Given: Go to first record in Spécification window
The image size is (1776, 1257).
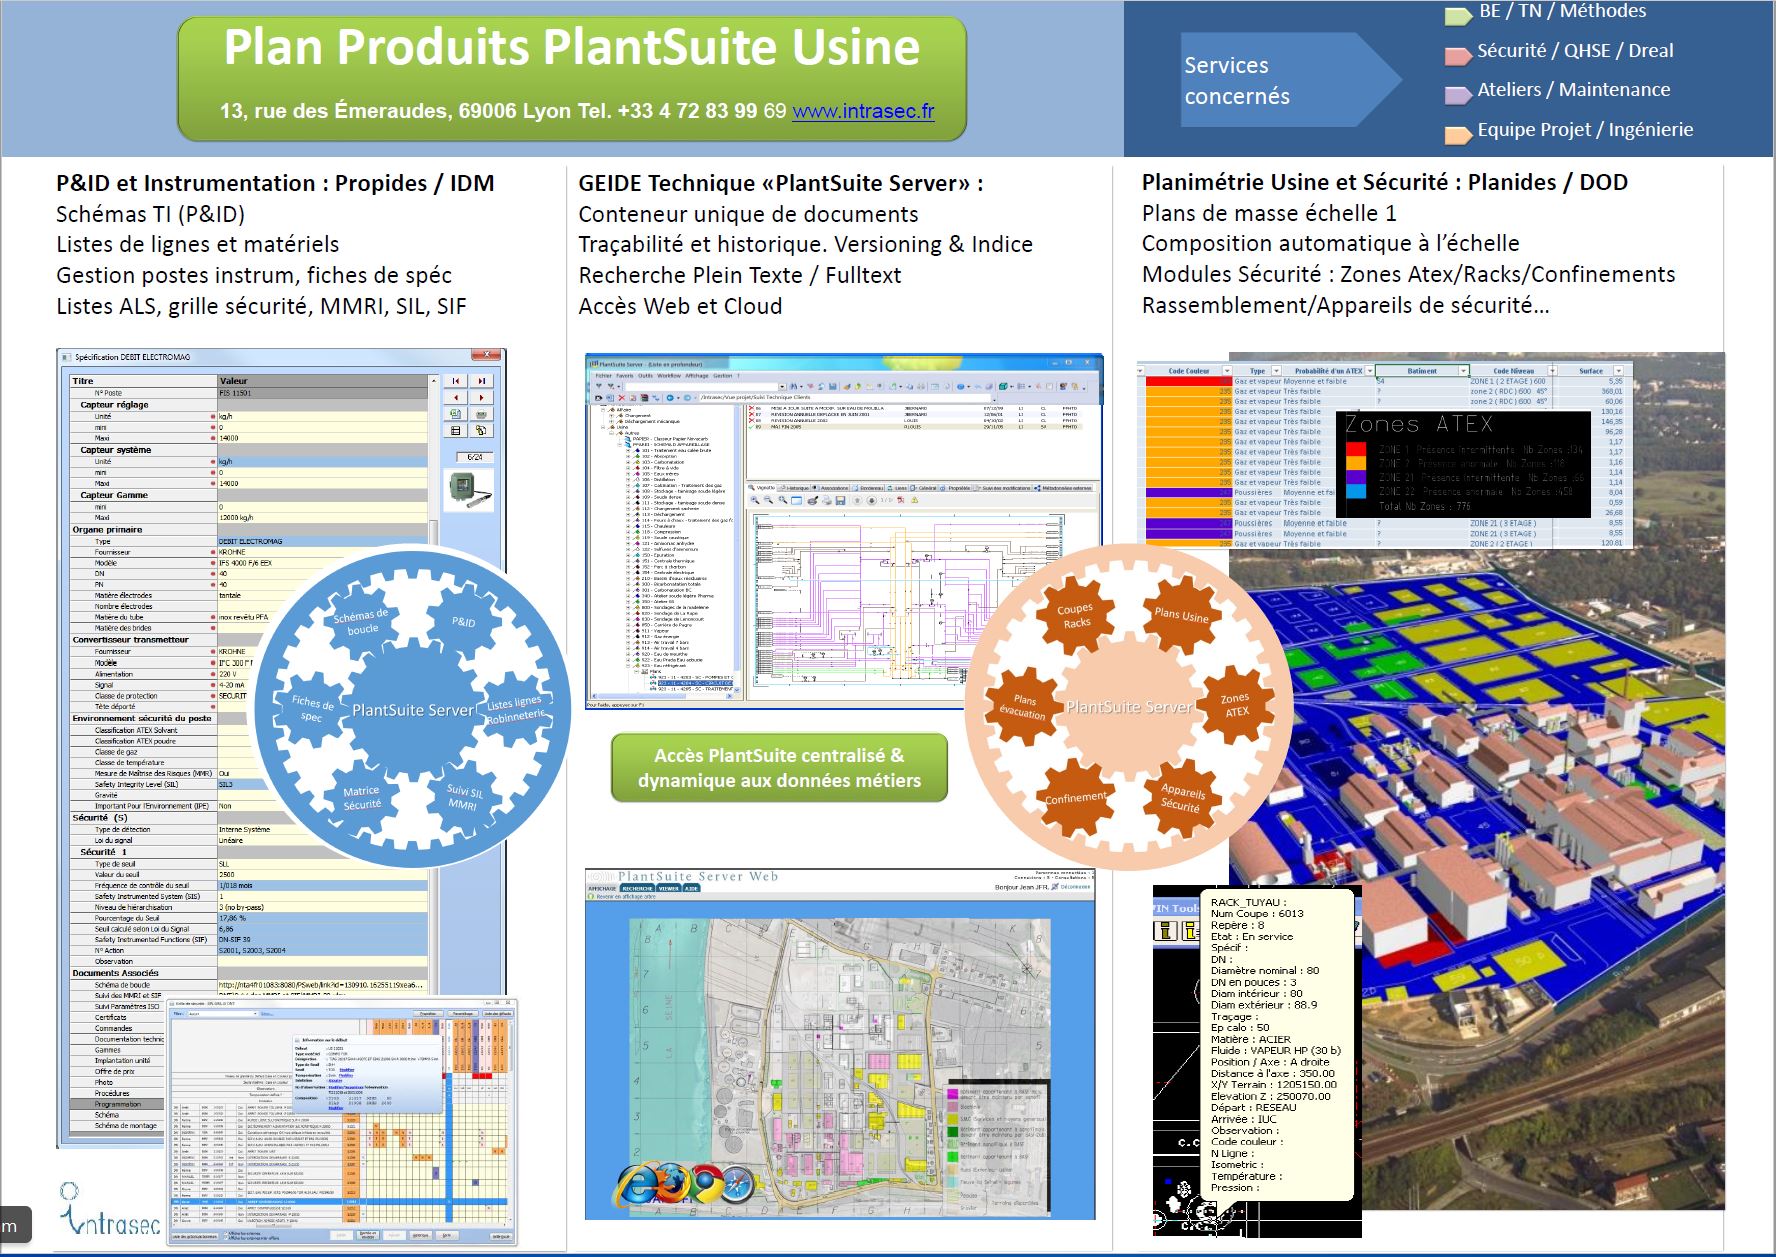Looking at the screenshot, I should pyautogui.click(x=455, y=381).
